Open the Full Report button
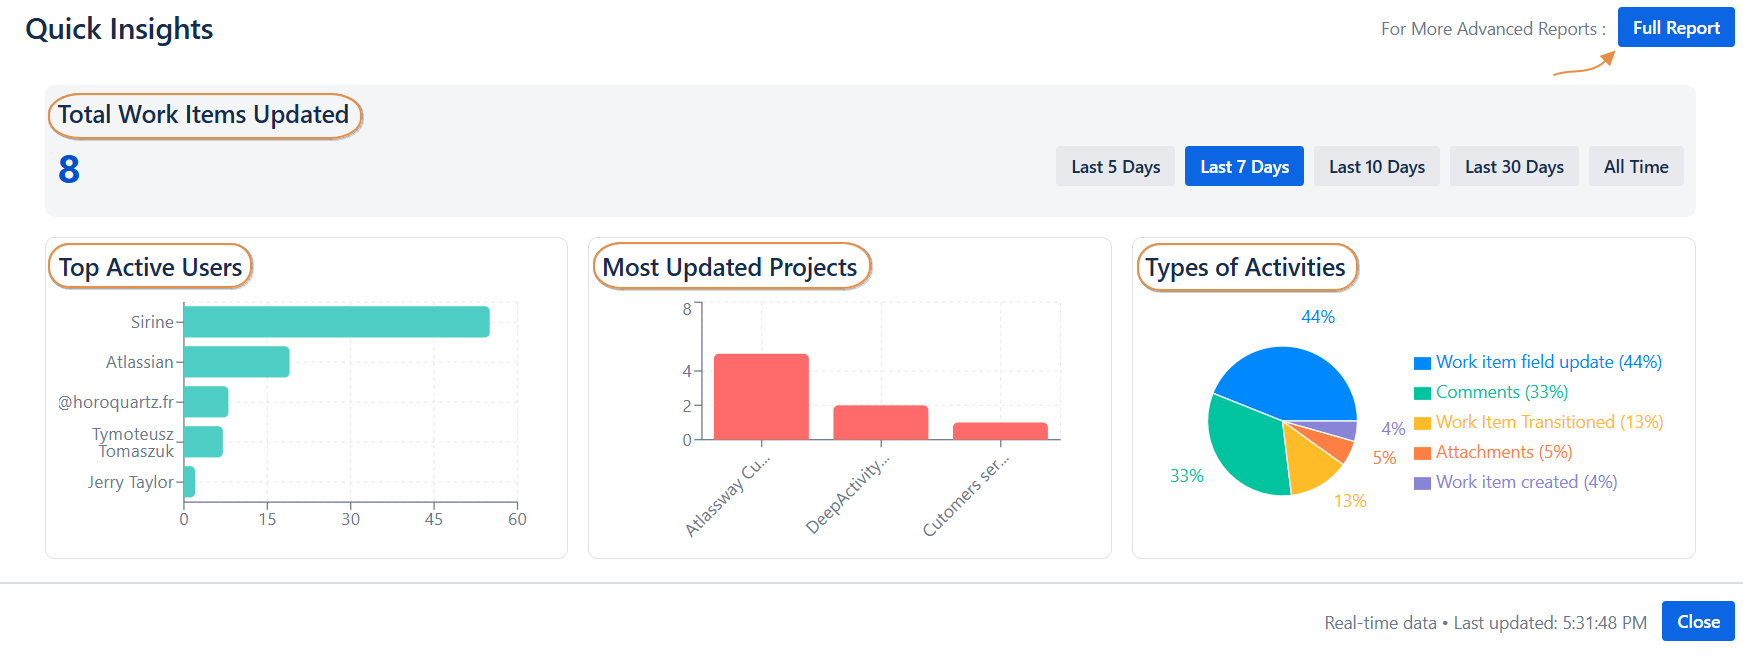Viewport: 1743px width, 659px height. coord(1676,28)
